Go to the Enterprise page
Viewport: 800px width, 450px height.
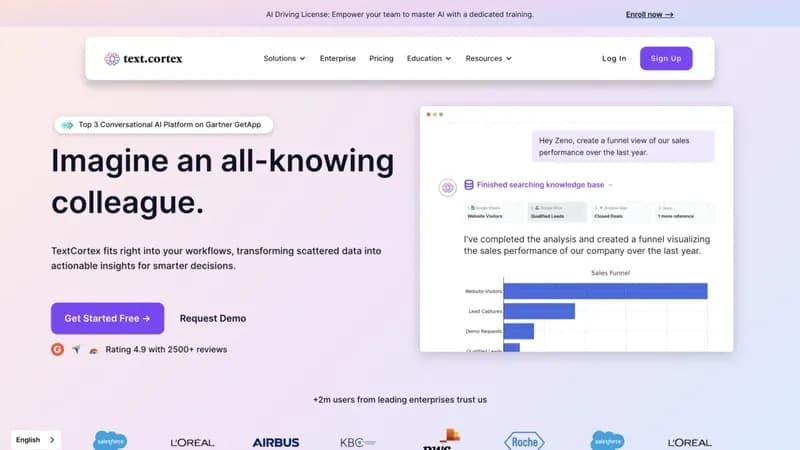[338, 59]
